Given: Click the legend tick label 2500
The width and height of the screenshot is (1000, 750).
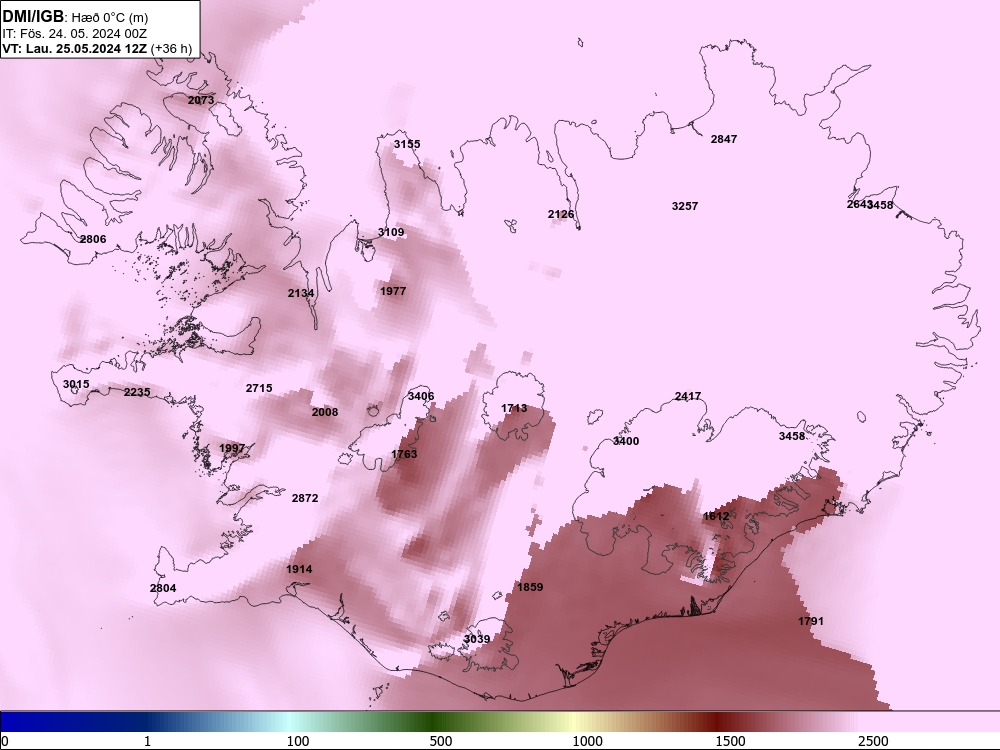Looking at the screenshot, I should pyautogui.click(x=873, y=741).
